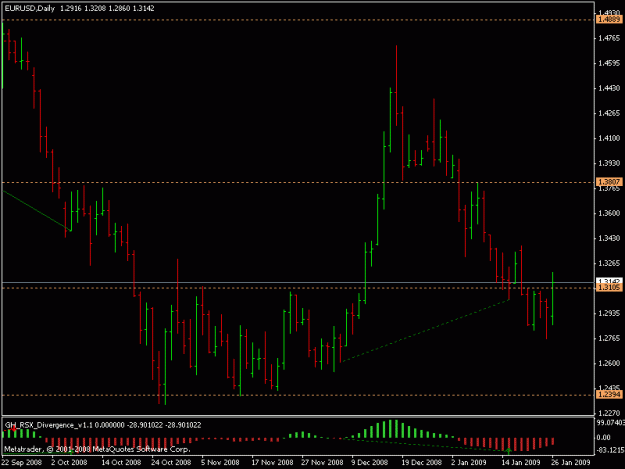Click the green up arrow near 2 Oct 2008
This screenshot has height=469, width=625.
(71, 452)
